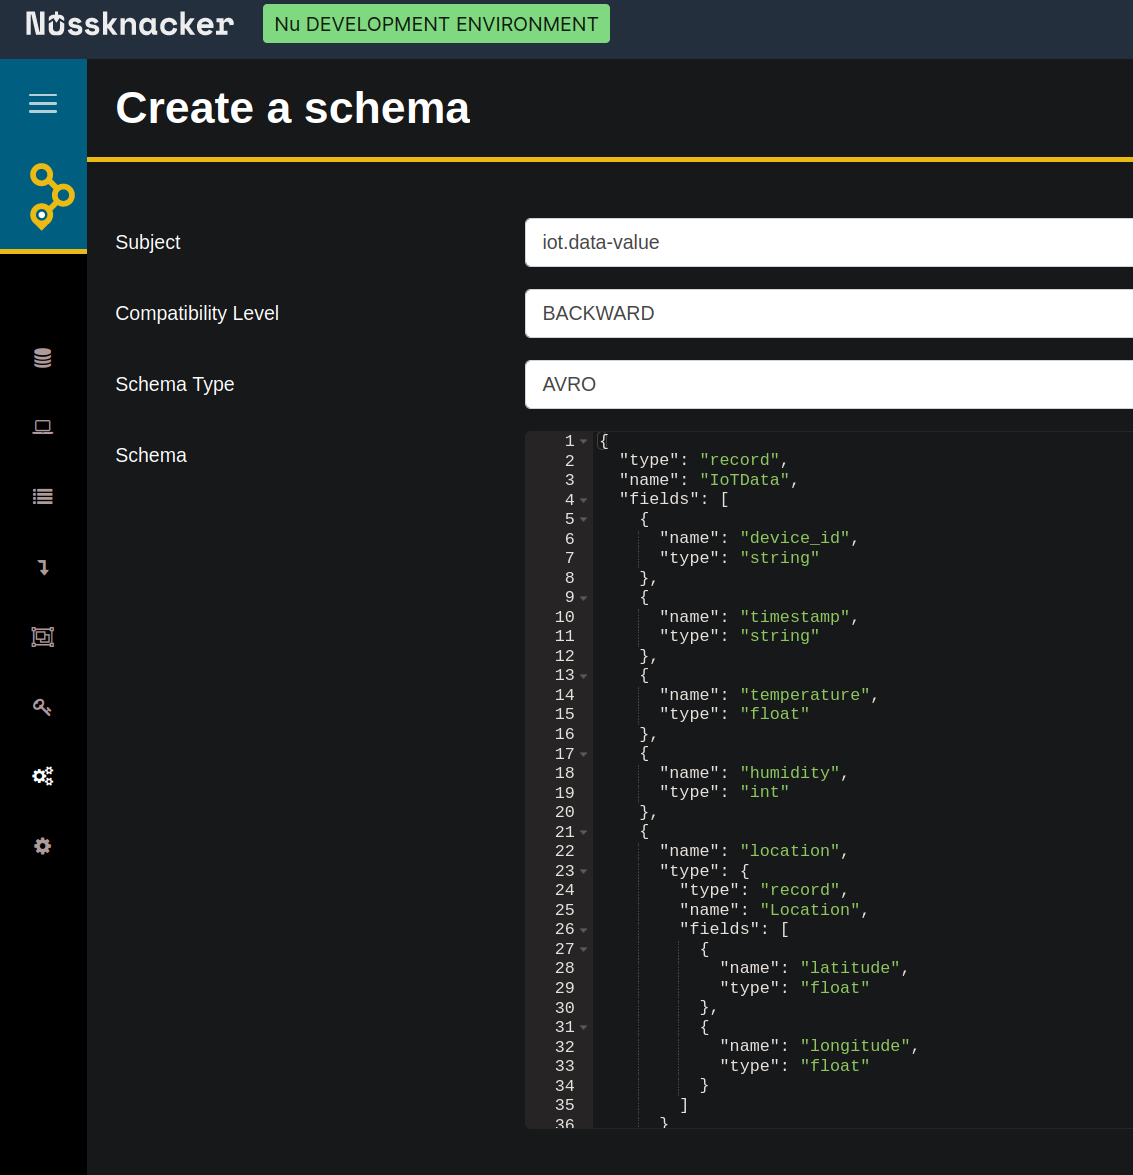This screenshot has width=1133, height=1175.
Task: Click the Nu DEVELOPMENT ENVIRONMENT badge
Action: (x=436, y=24)
